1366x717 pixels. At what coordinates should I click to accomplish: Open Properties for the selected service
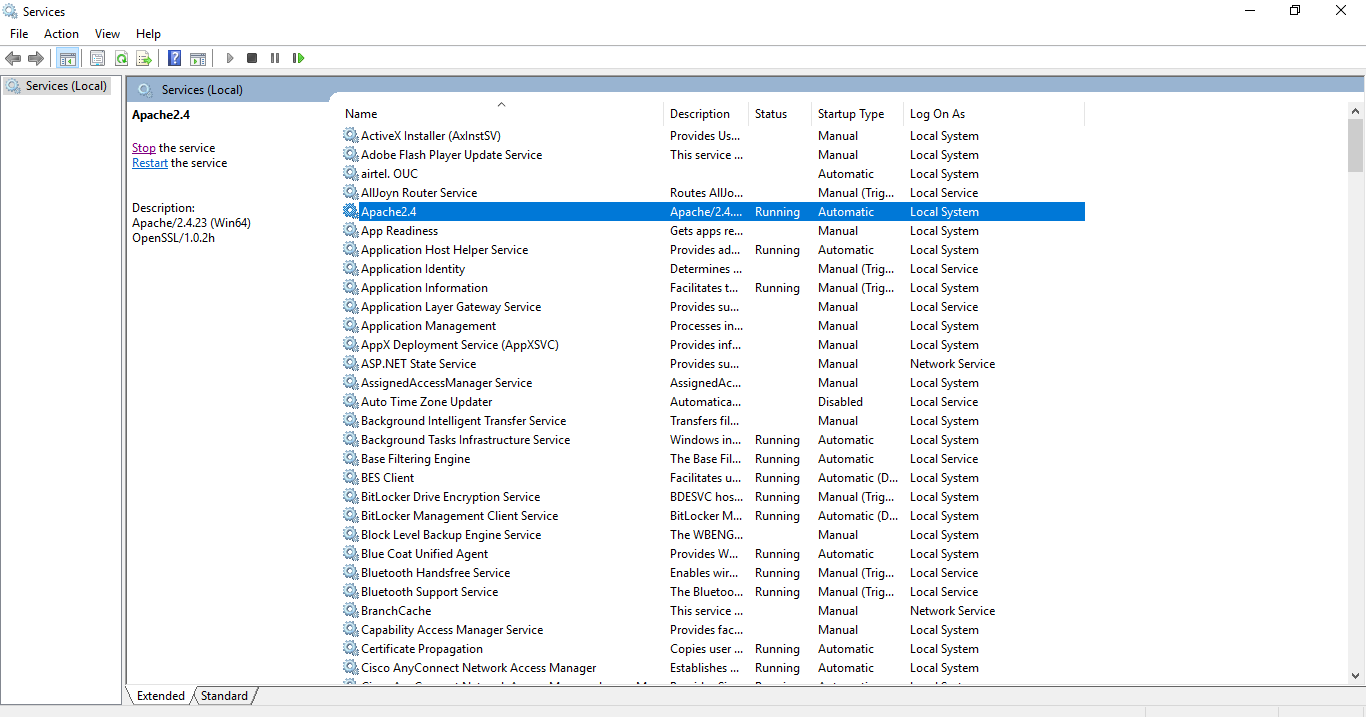click(97, 57)
